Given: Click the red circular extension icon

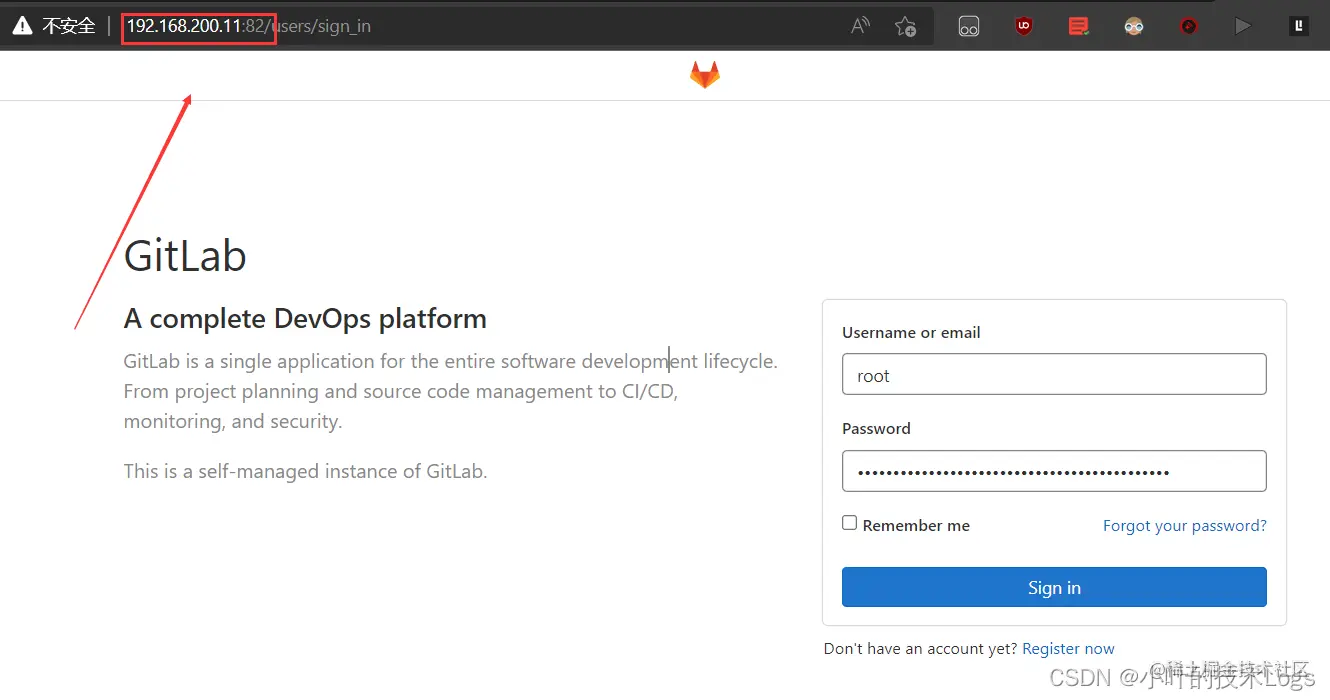Looking at the screenshot, I should coord(1188,27).
